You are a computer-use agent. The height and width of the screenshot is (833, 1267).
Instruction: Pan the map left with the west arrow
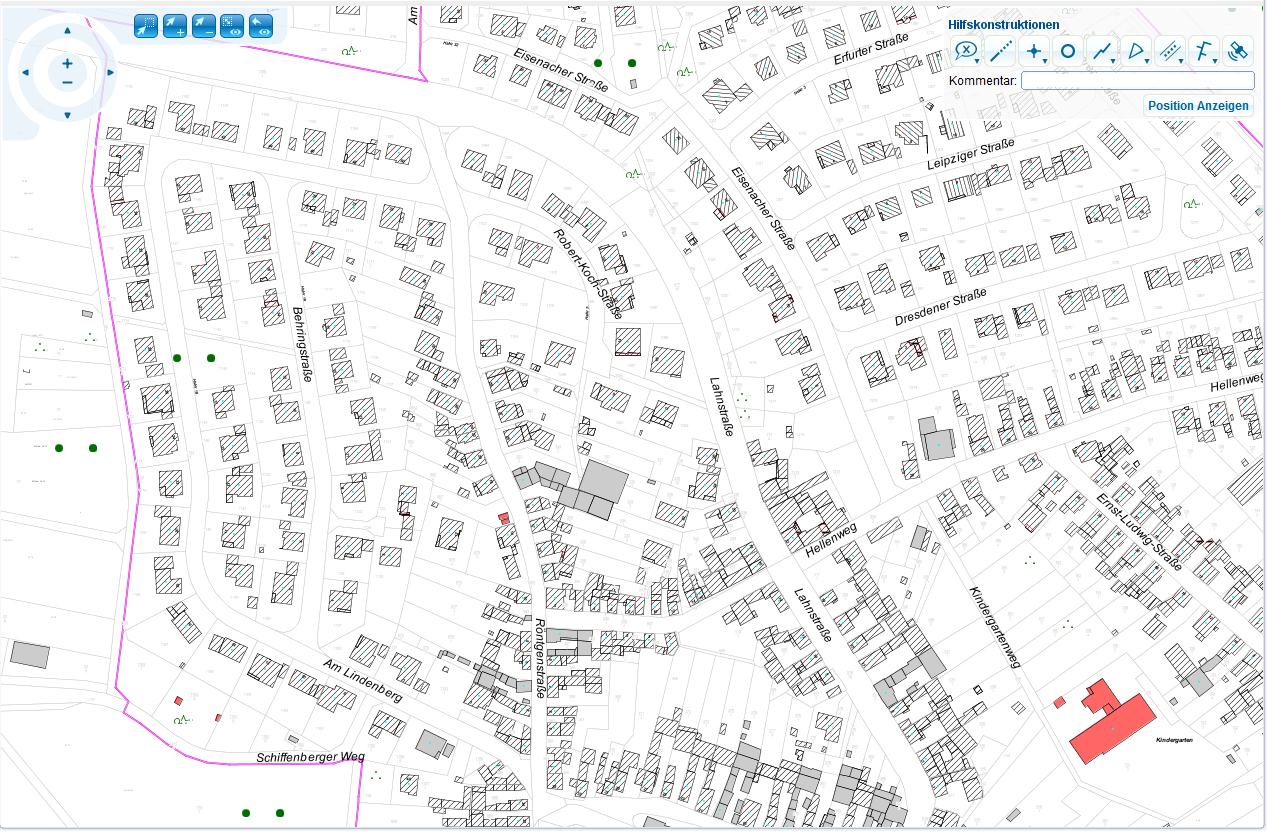[25, 72]
